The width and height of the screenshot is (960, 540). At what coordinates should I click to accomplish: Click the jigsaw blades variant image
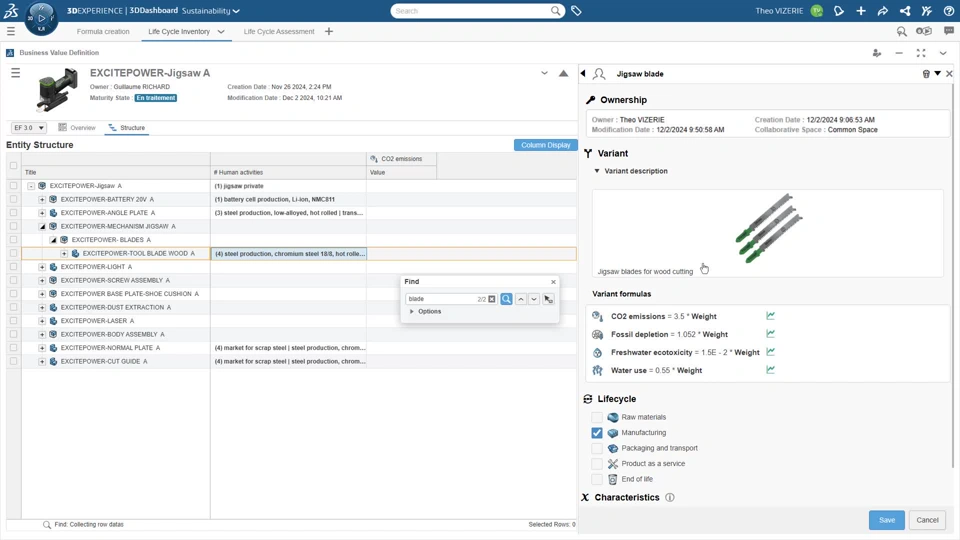[768, 228]
